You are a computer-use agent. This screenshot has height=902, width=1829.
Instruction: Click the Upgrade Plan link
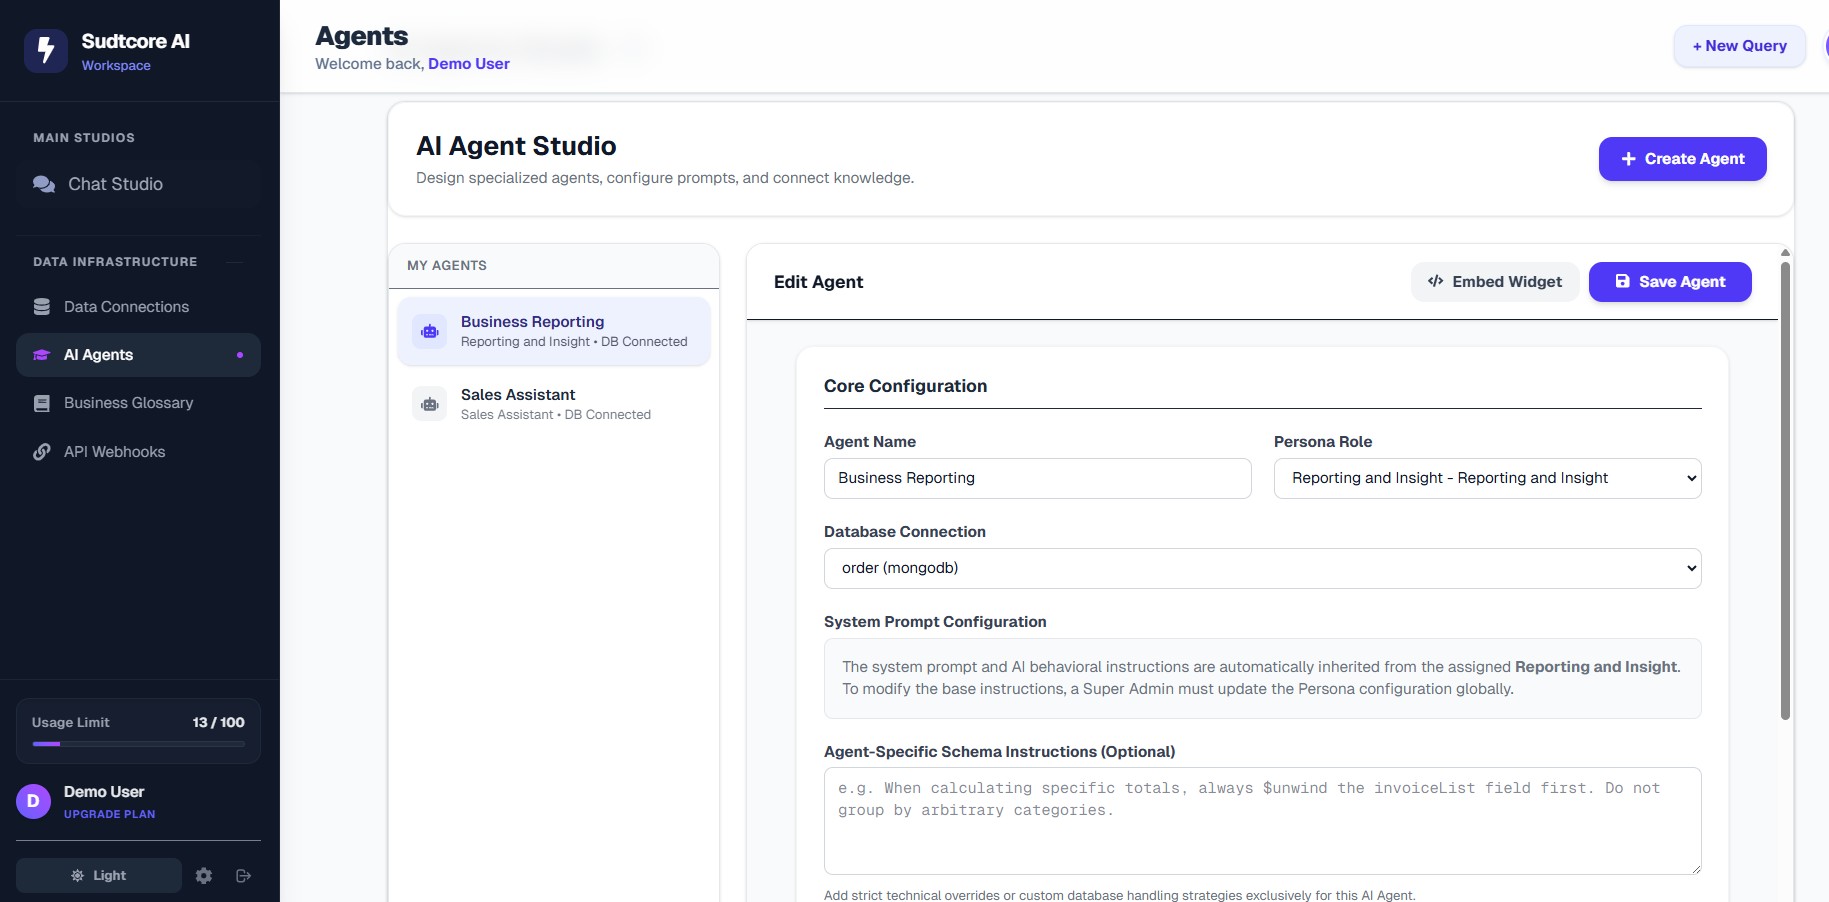109,814
